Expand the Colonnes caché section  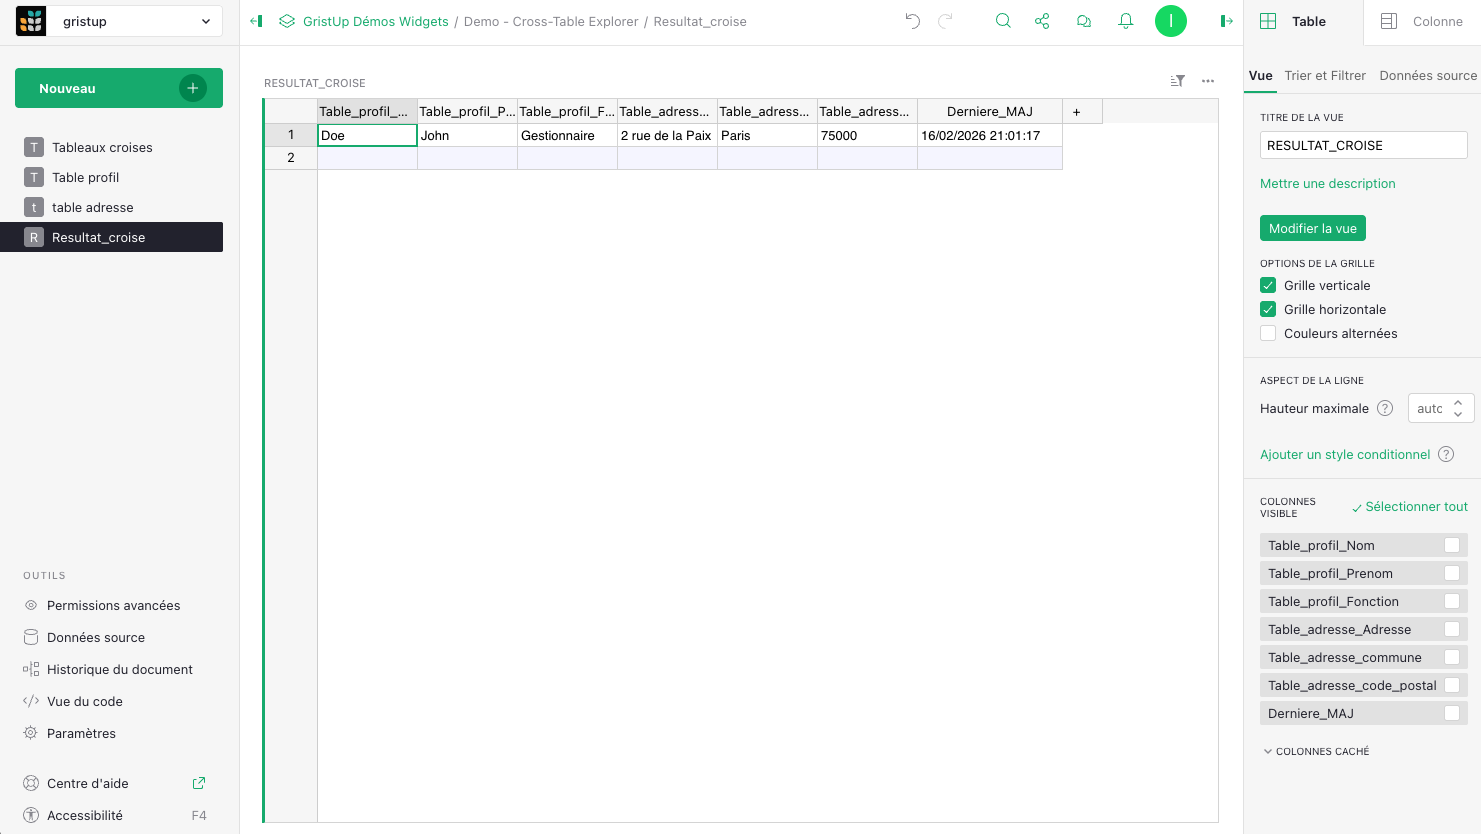point(1316,751)
